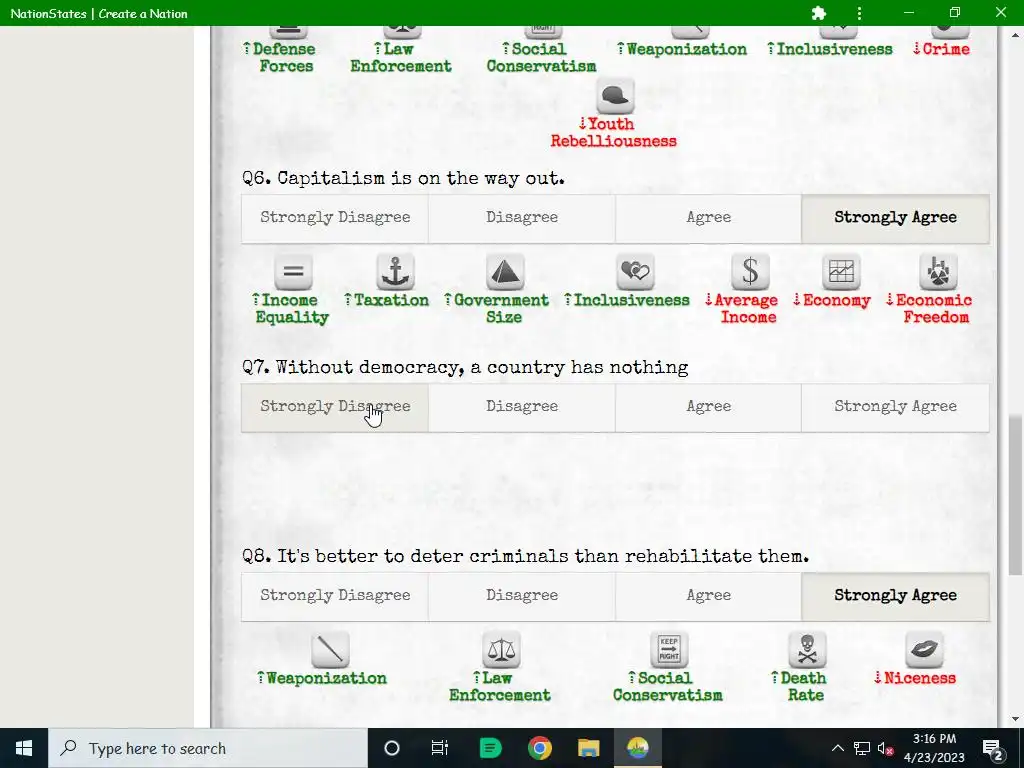Click the Economy label under Q6
The width and height of the screenshot is (1024, 768).
click(x=831, y=300)
